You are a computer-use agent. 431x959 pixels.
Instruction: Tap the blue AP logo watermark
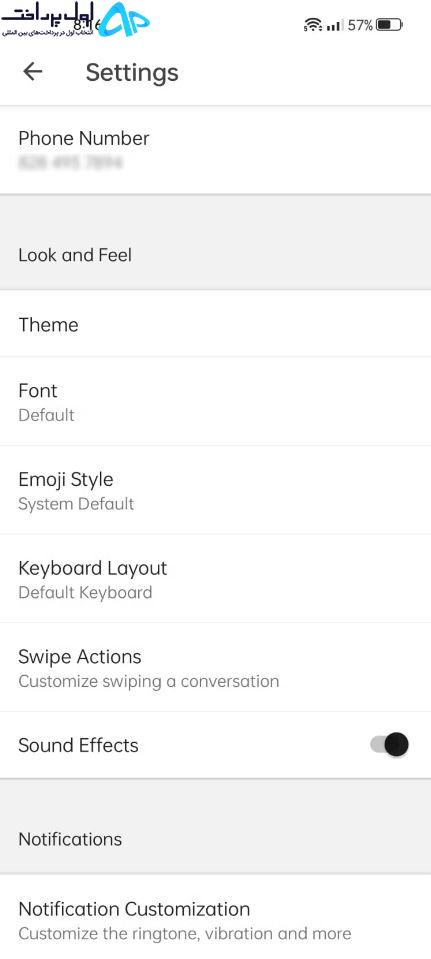click(x=125, y=19)
